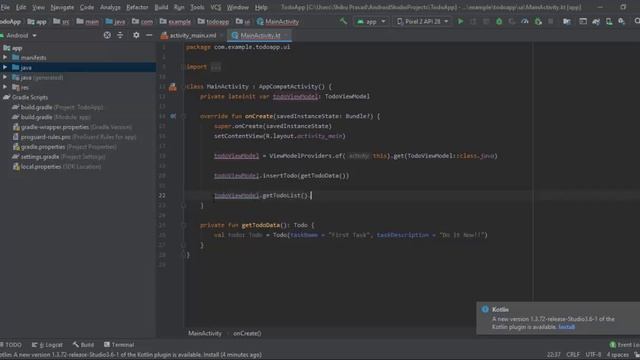Click the override gutter icon beside onCreate
Viewport: 640px width, 360px height.
coord(173,116)
